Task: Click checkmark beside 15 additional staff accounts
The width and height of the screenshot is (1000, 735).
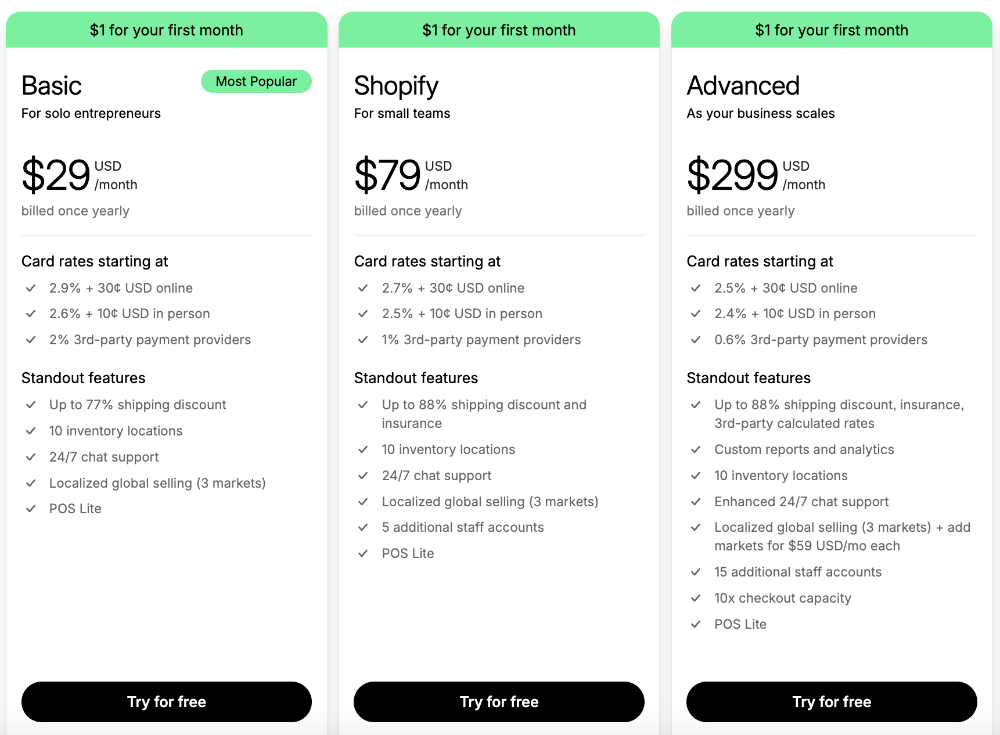Action: [x=696, y=572]
